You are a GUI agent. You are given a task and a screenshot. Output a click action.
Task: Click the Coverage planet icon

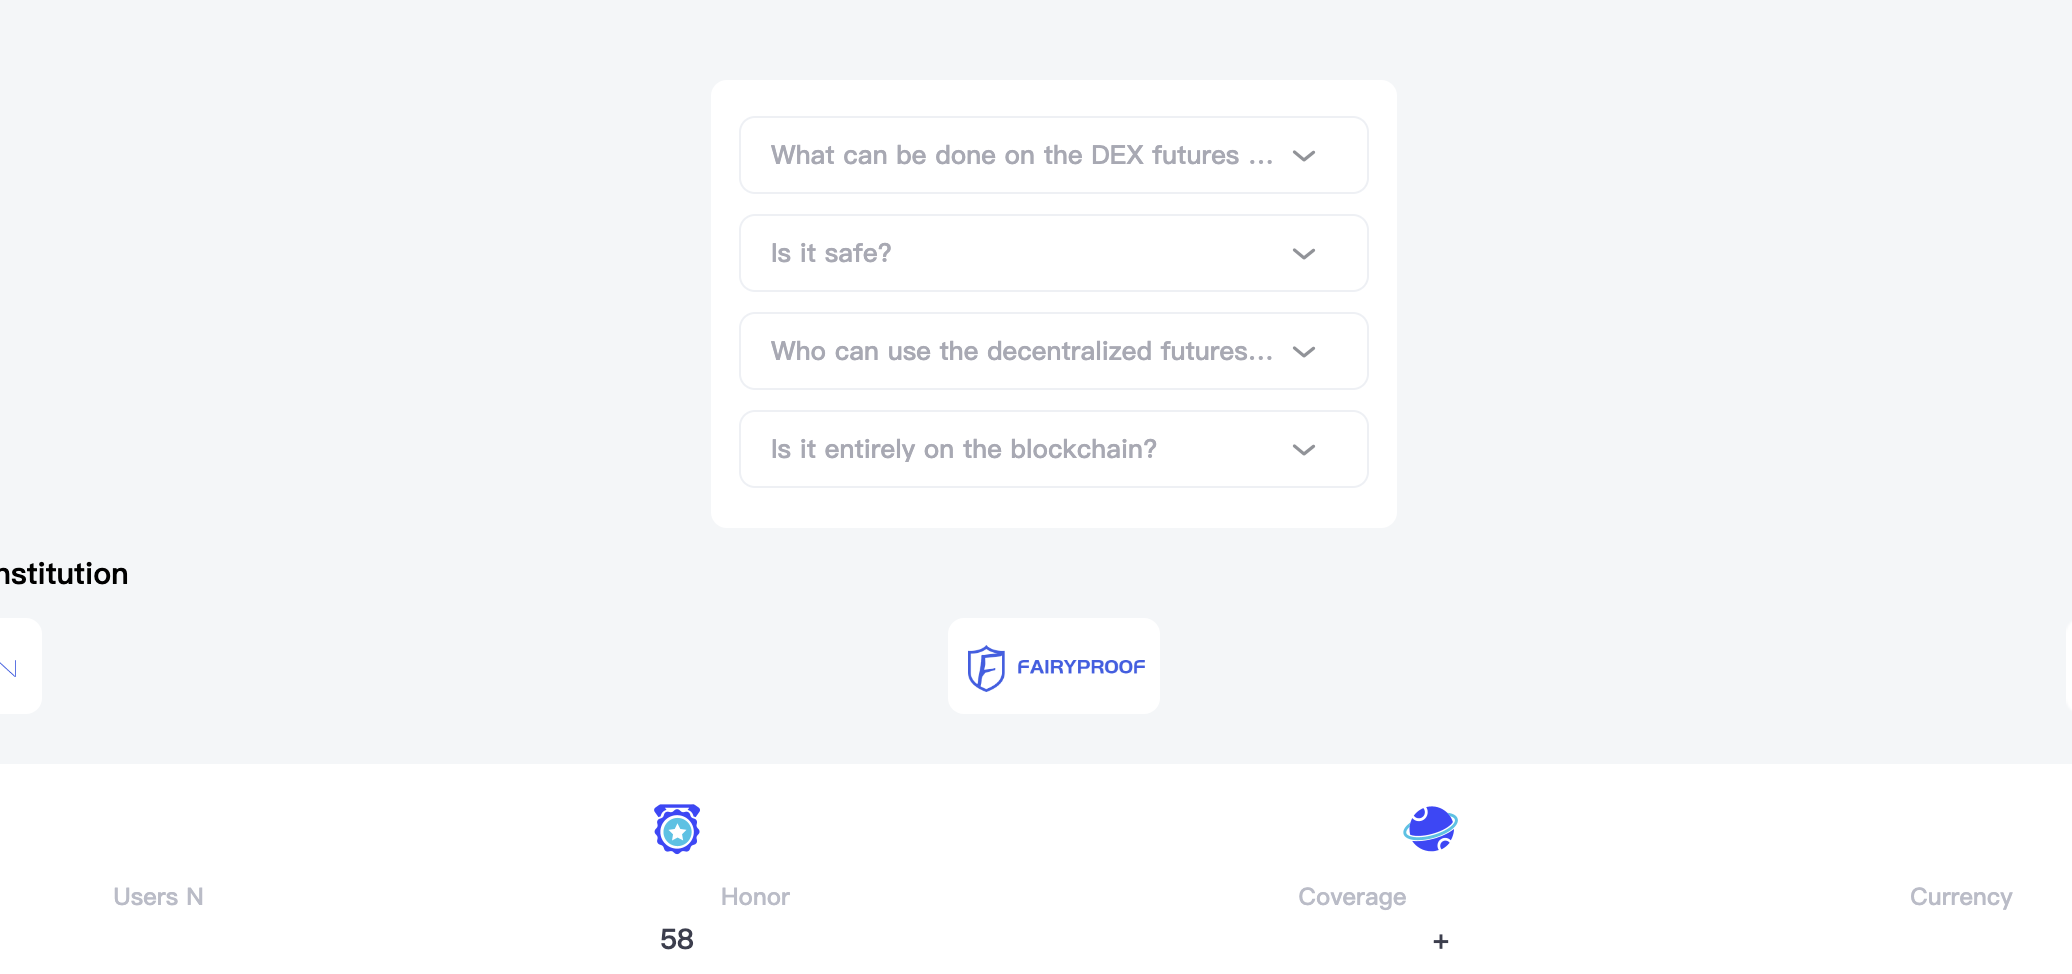(x=1430, y=828)
